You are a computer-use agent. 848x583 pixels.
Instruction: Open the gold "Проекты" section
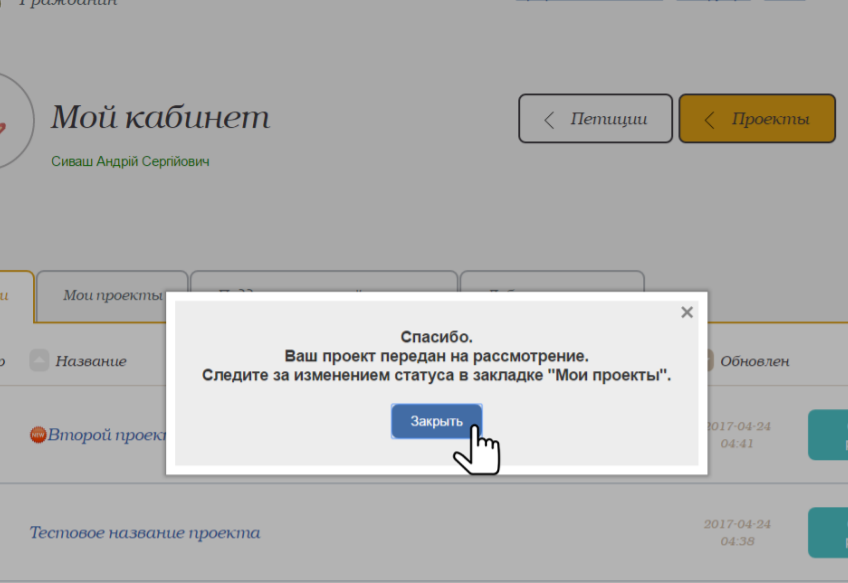(757, 118)
